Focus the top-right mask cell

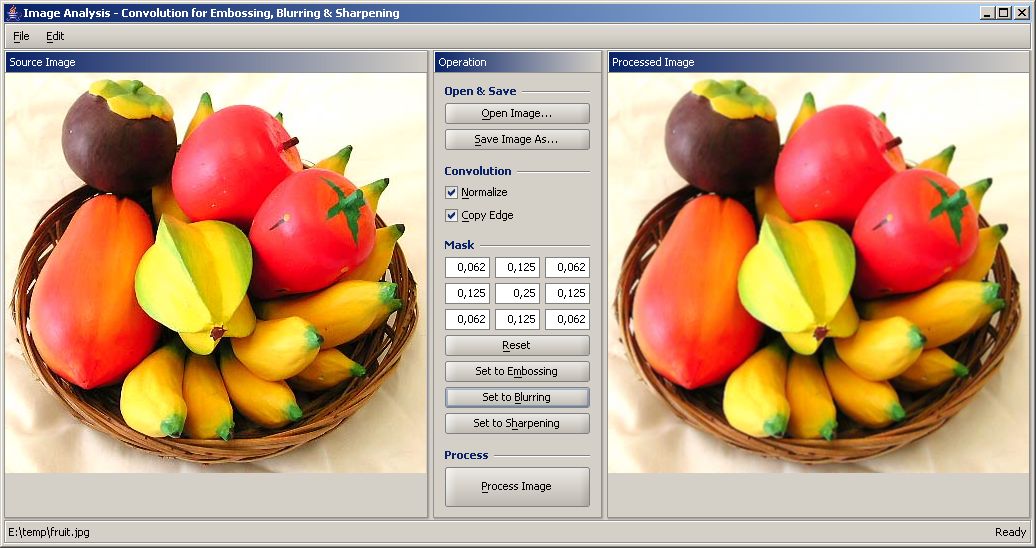567,268
